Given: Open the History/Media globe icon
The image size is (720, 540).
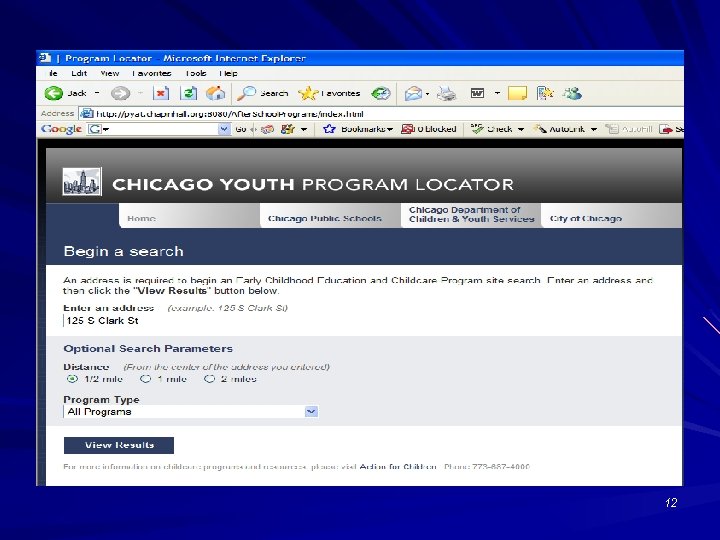Looking at the screenshot, I should [381, 94].
